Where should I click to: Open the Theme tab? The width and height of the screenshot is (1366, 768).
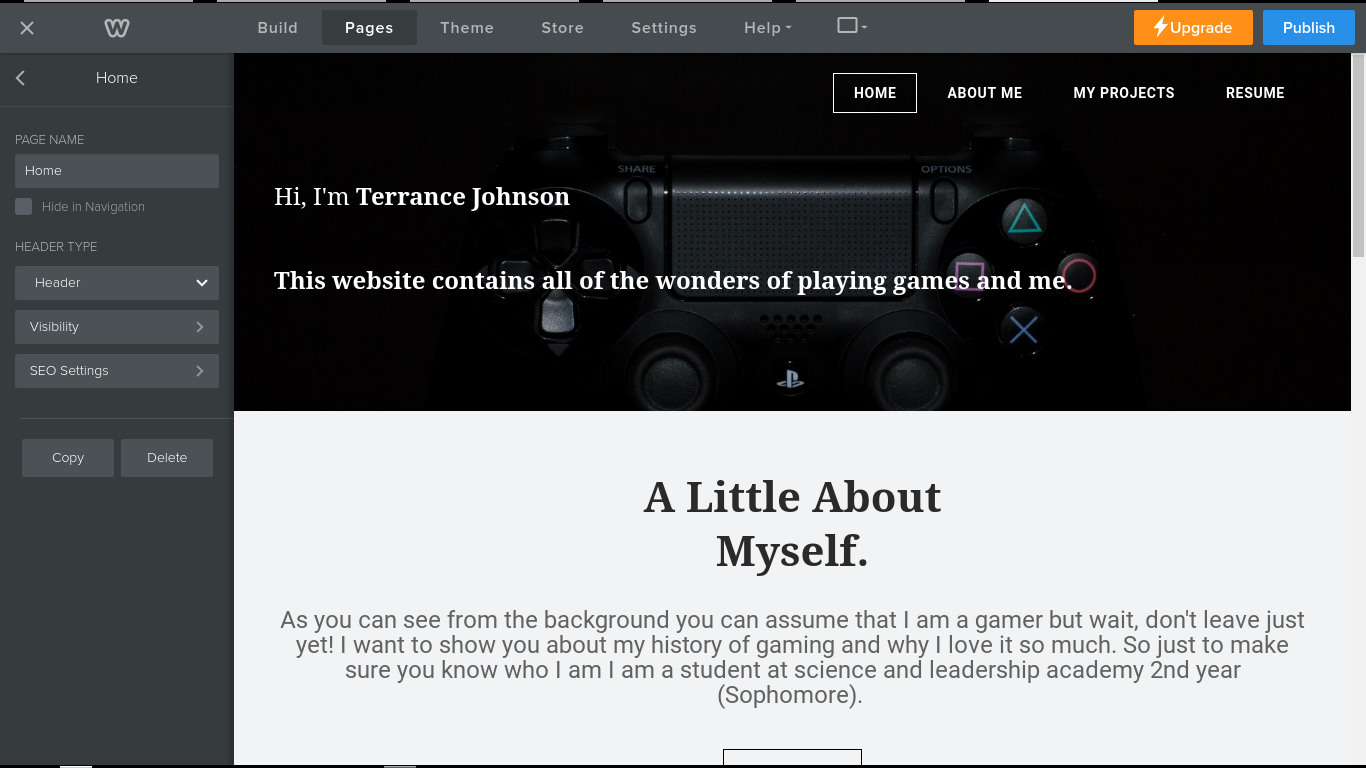click(467, 28)
